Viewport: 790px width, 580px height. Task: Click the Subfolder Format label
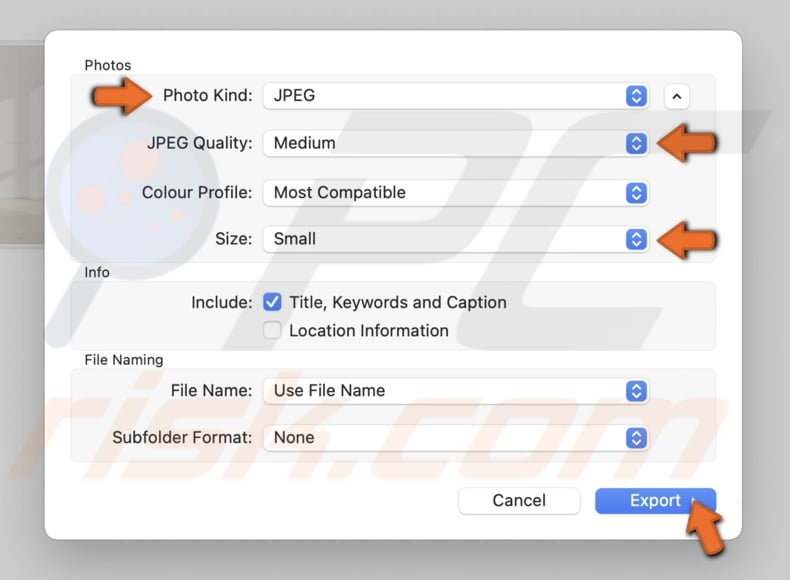click(x=182, y=437)
